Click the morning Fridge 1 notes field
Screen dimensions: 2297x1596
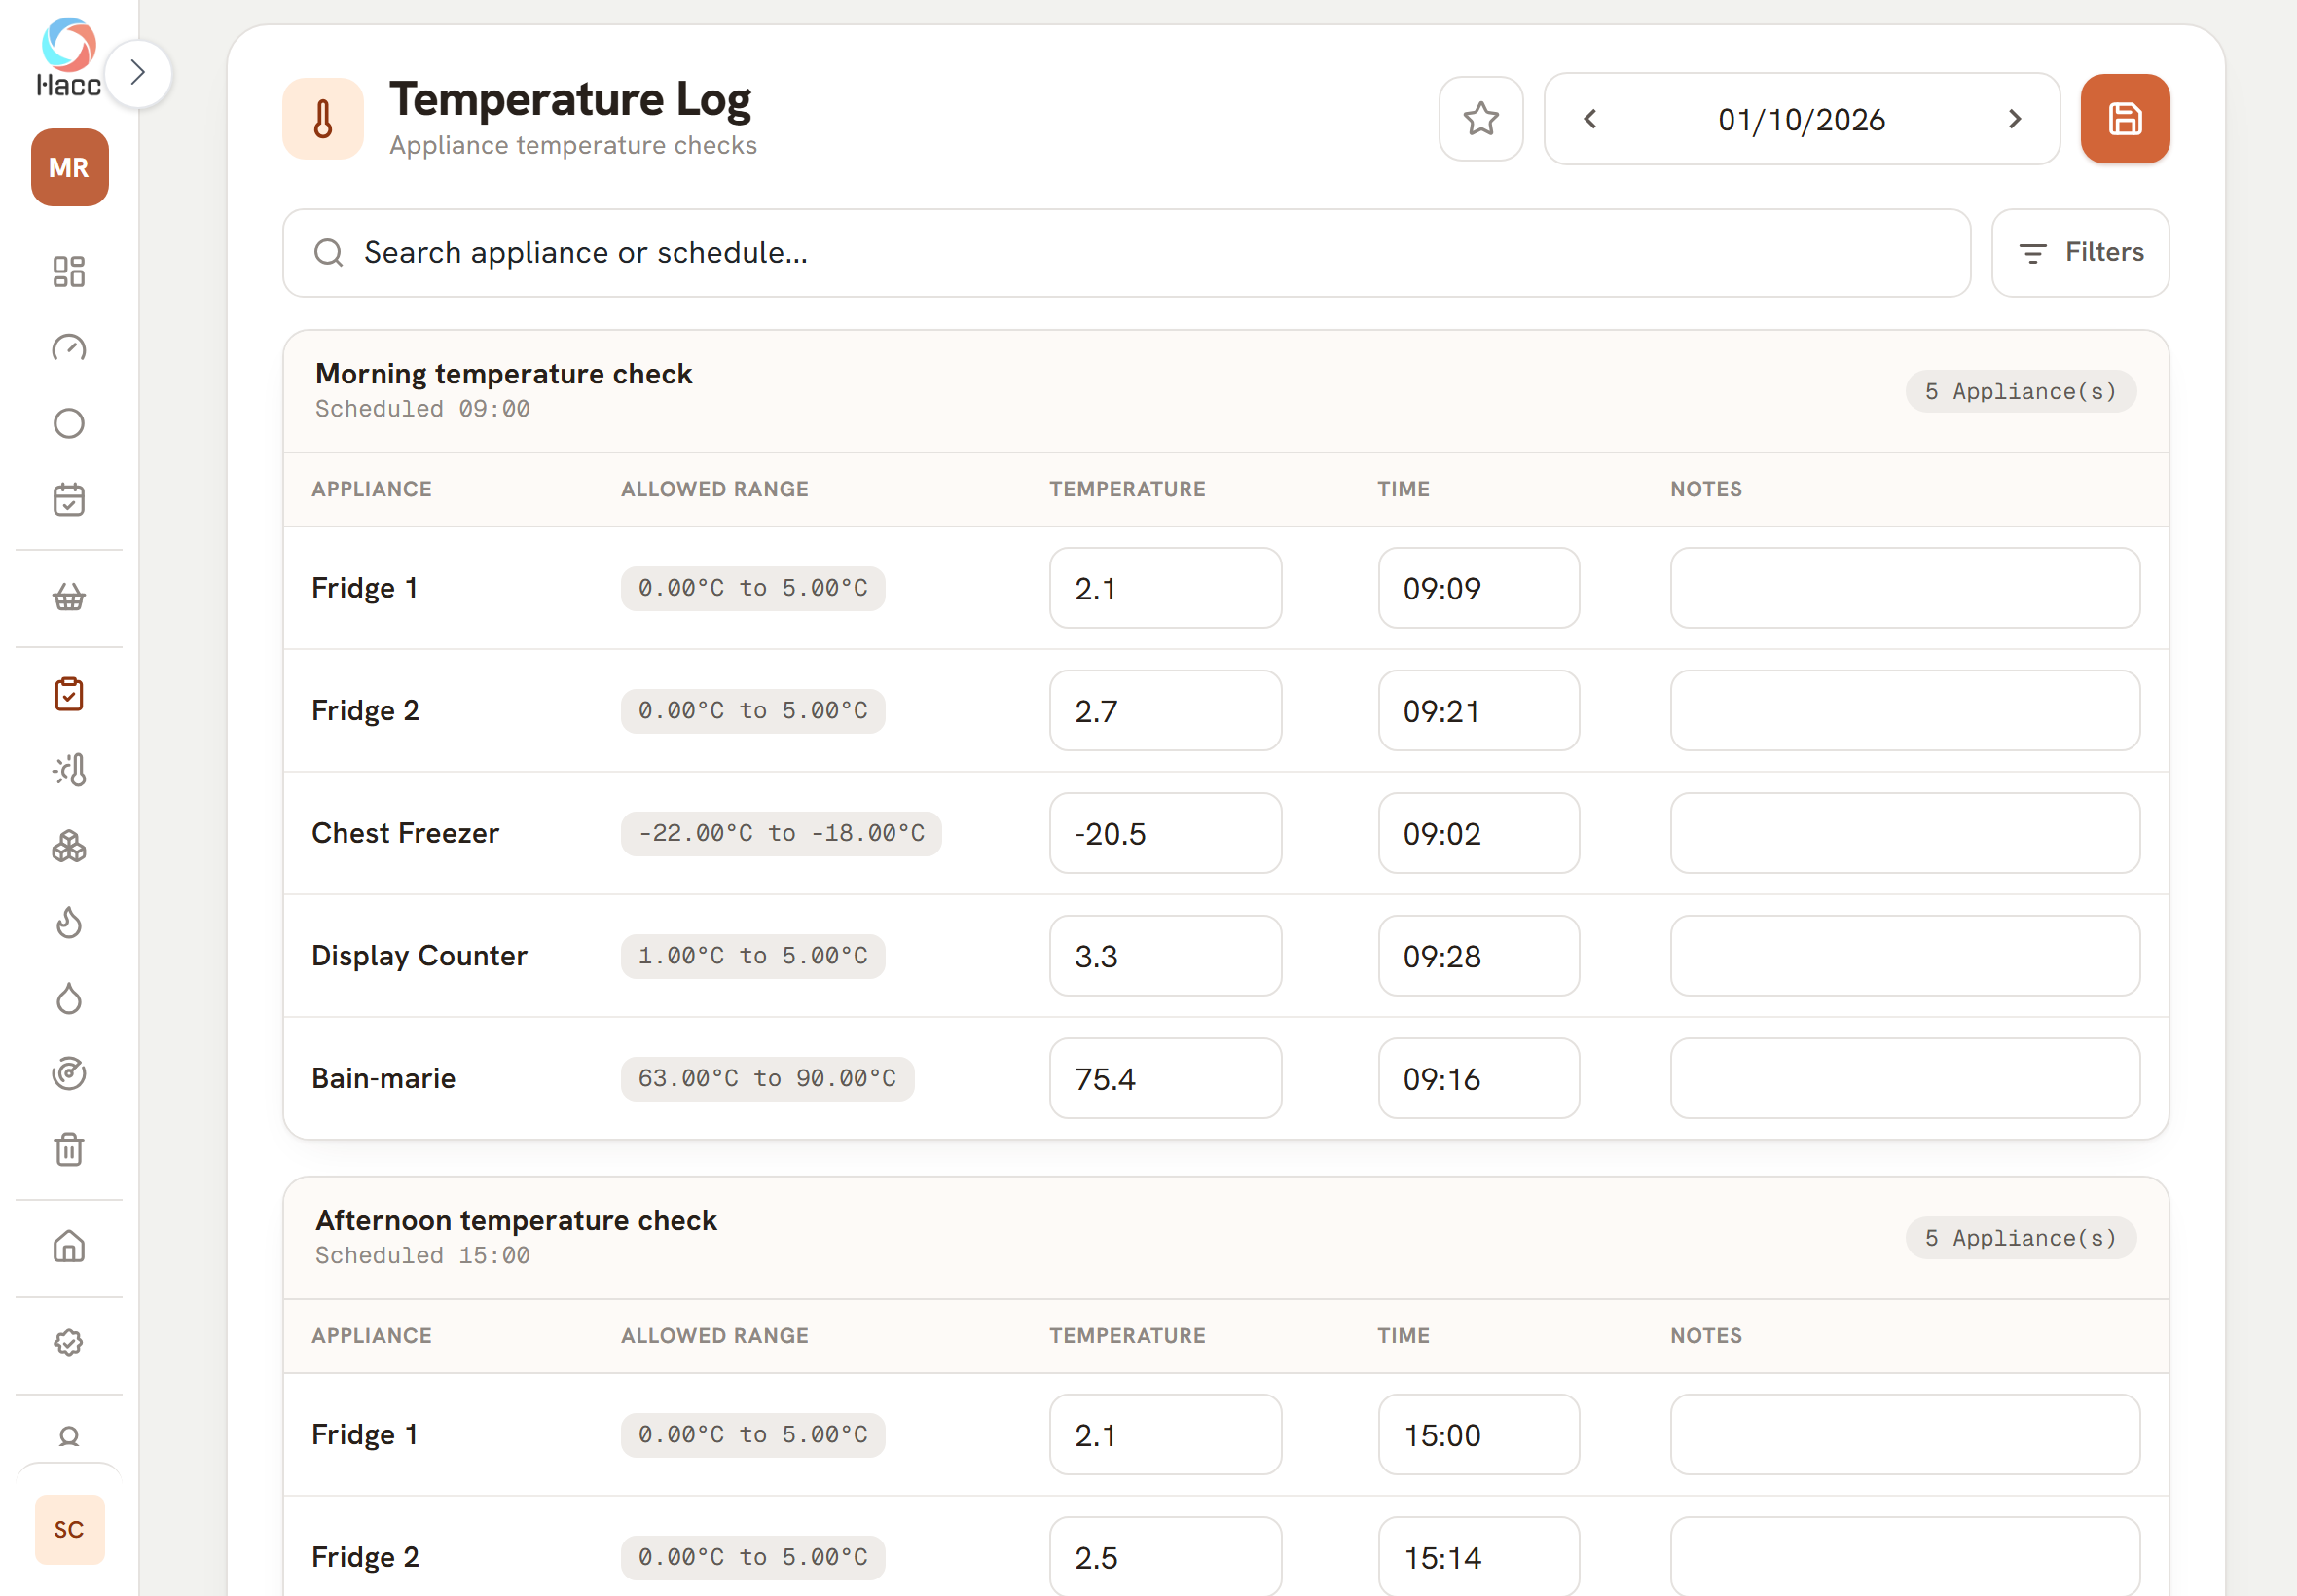pyautogui.click(x=1904, y=588)
